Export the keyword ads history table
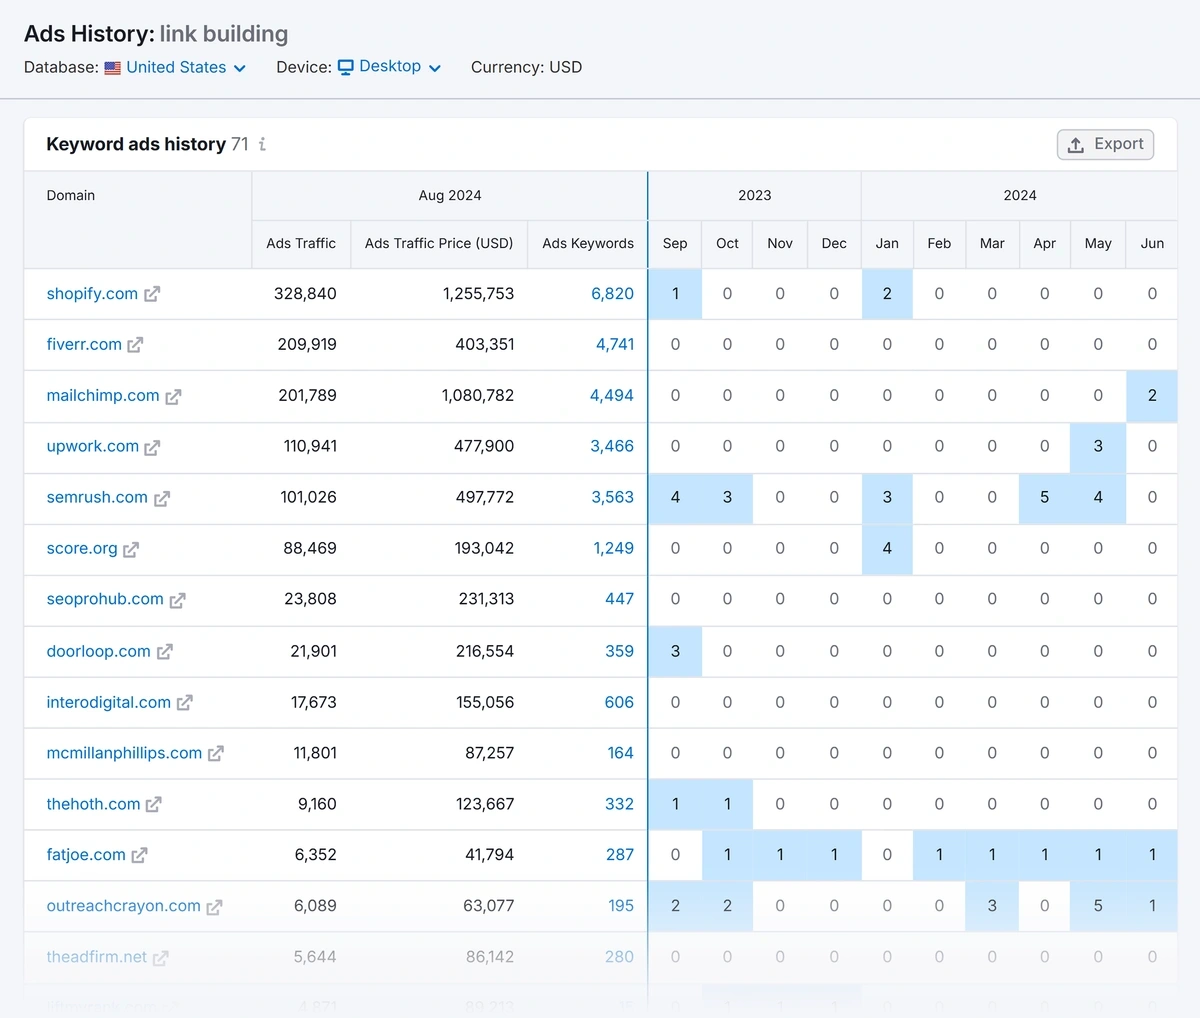This screenshot has width=1200, height=1018. (1105, 144)
